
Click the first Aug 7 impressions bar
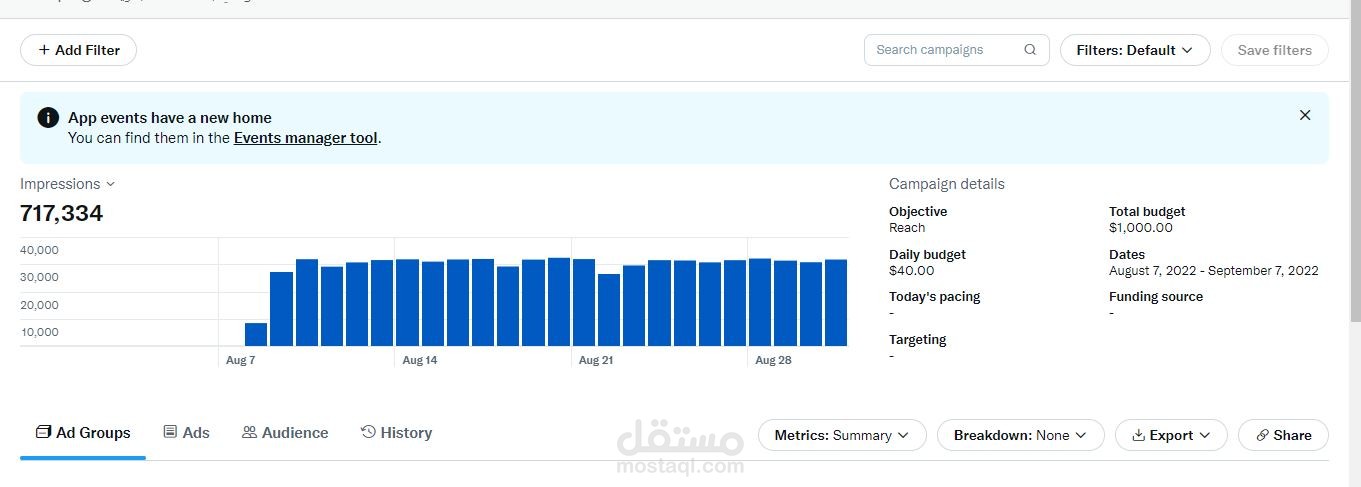(x=256, y=334)
